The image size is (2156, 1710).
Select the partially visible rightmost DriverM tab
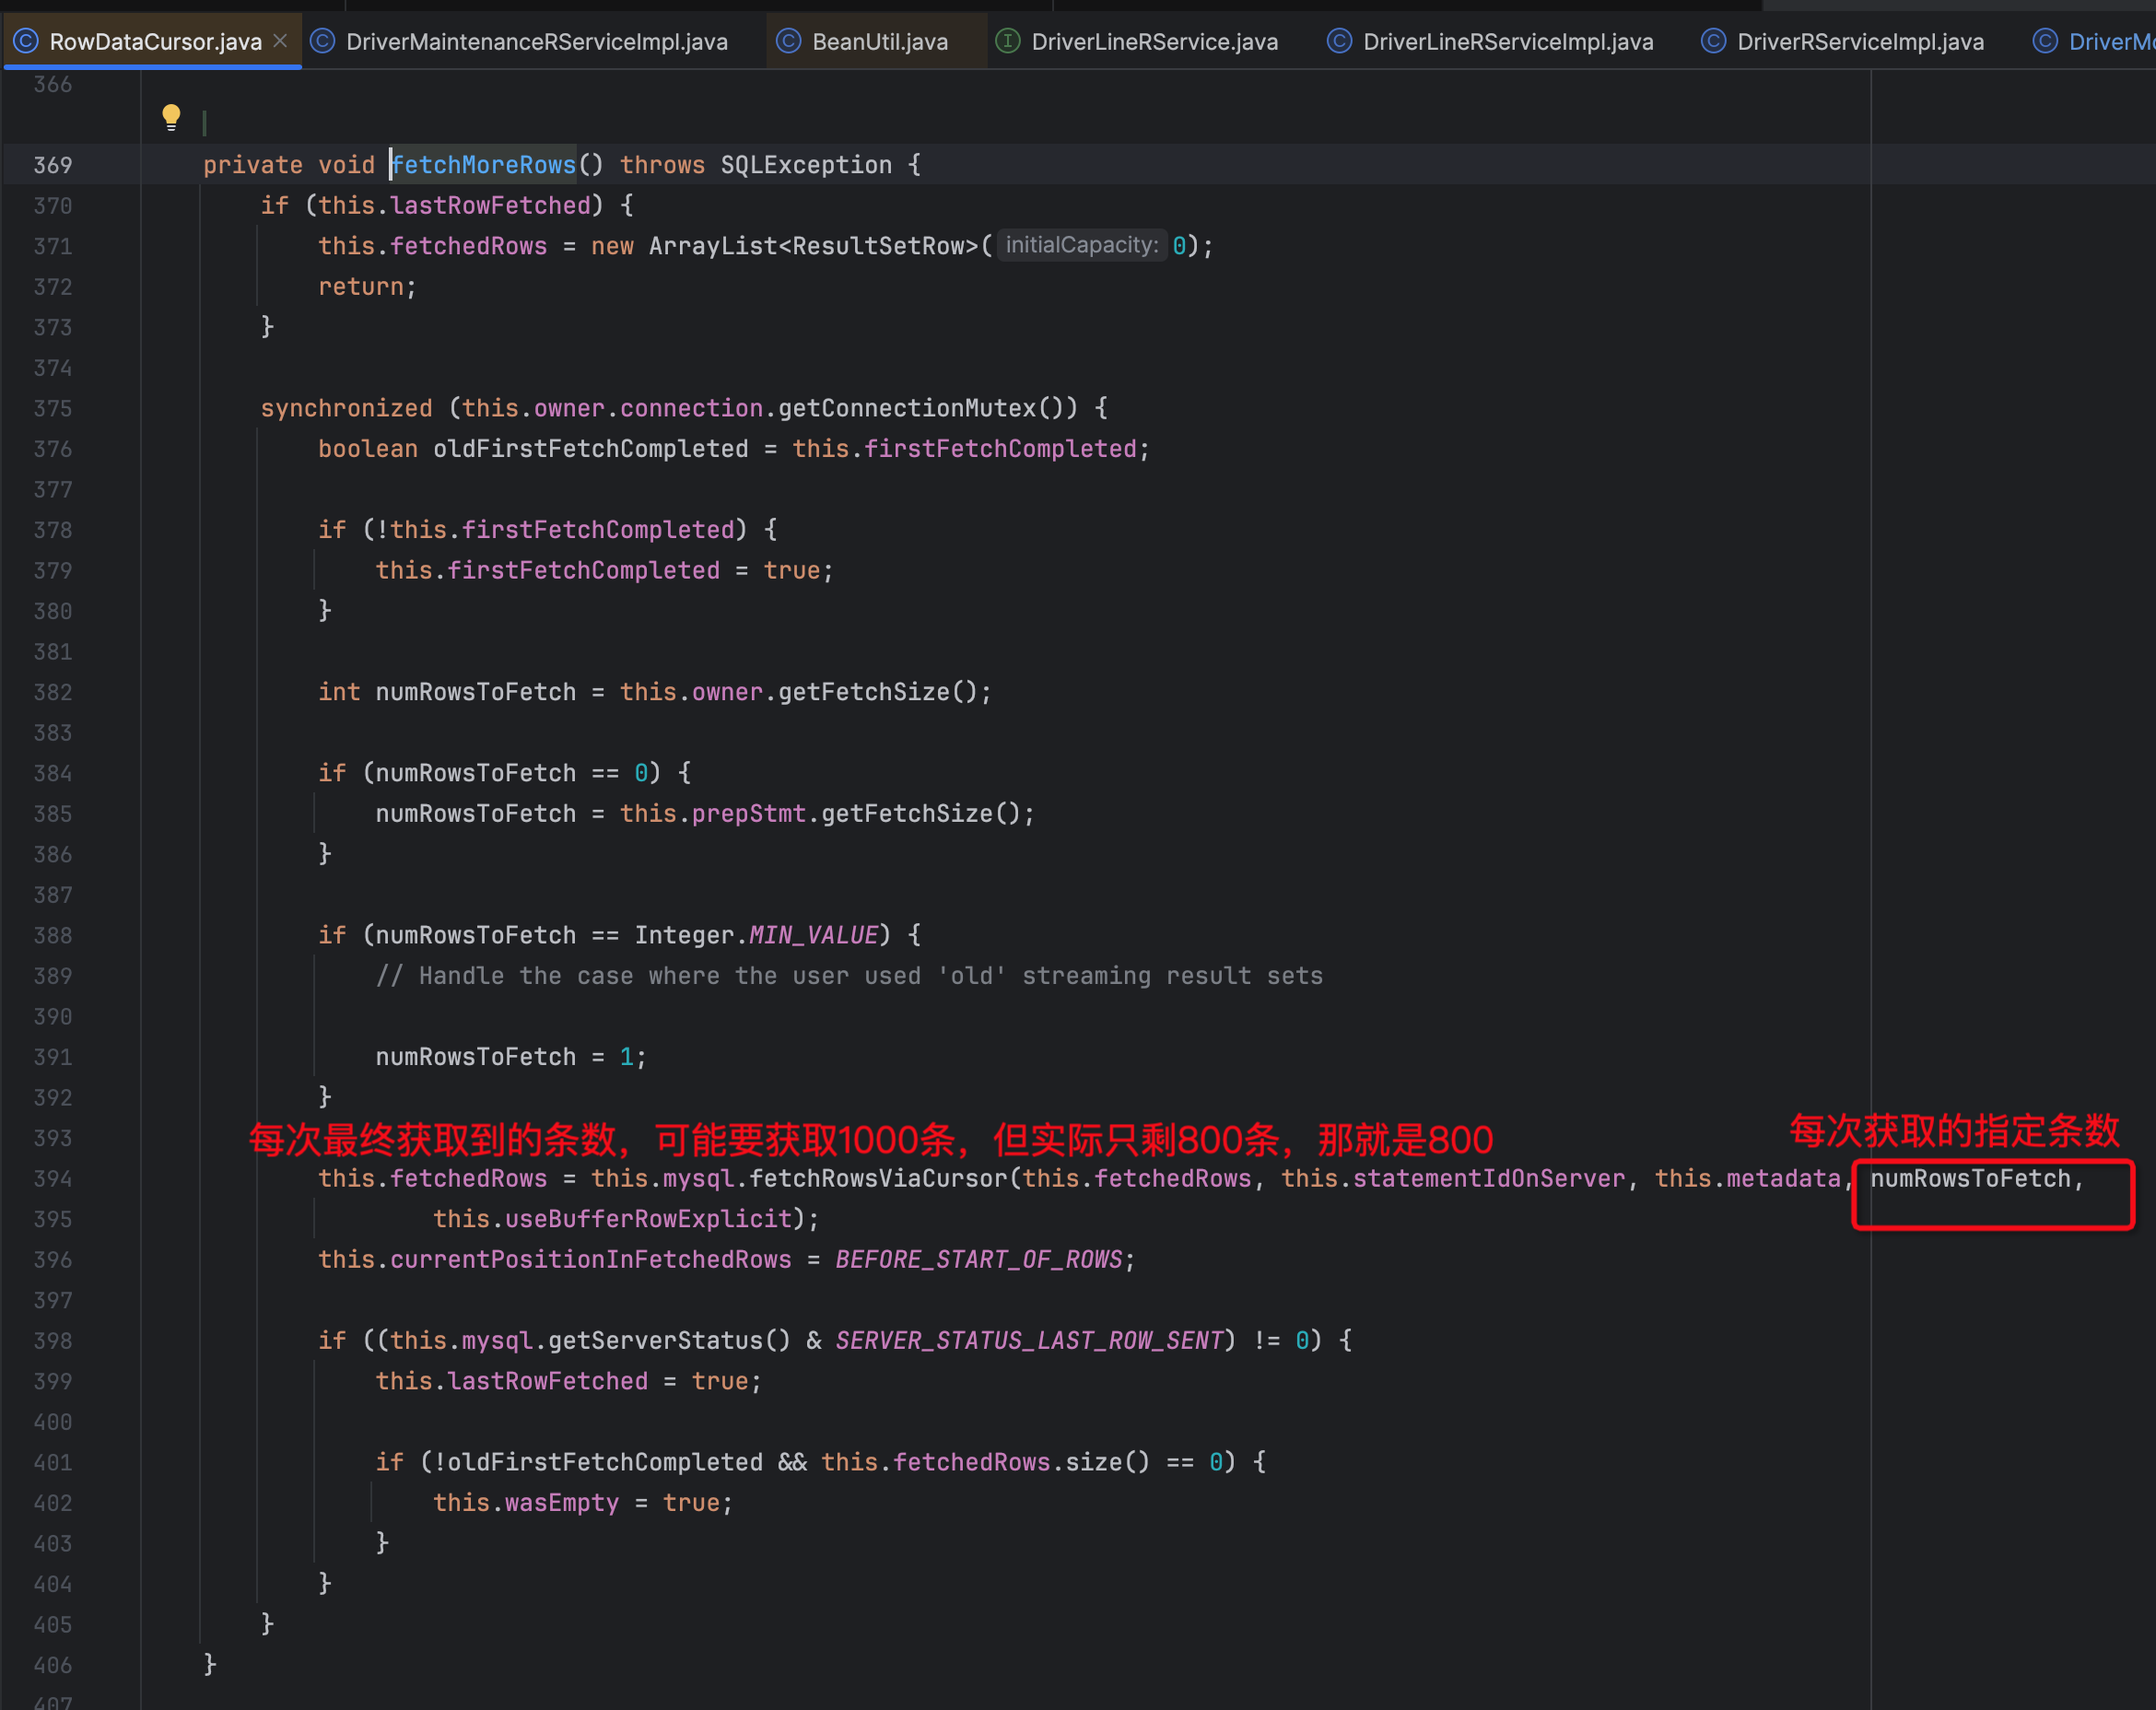2108,42
